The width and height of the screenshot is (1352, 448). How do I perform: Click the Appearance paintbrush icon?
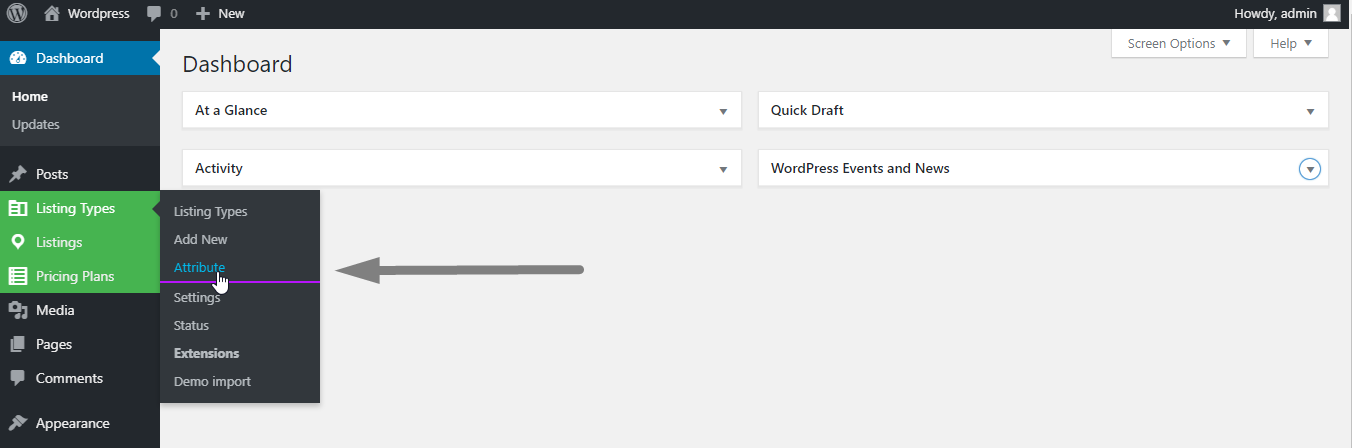(x=18, y=423)
